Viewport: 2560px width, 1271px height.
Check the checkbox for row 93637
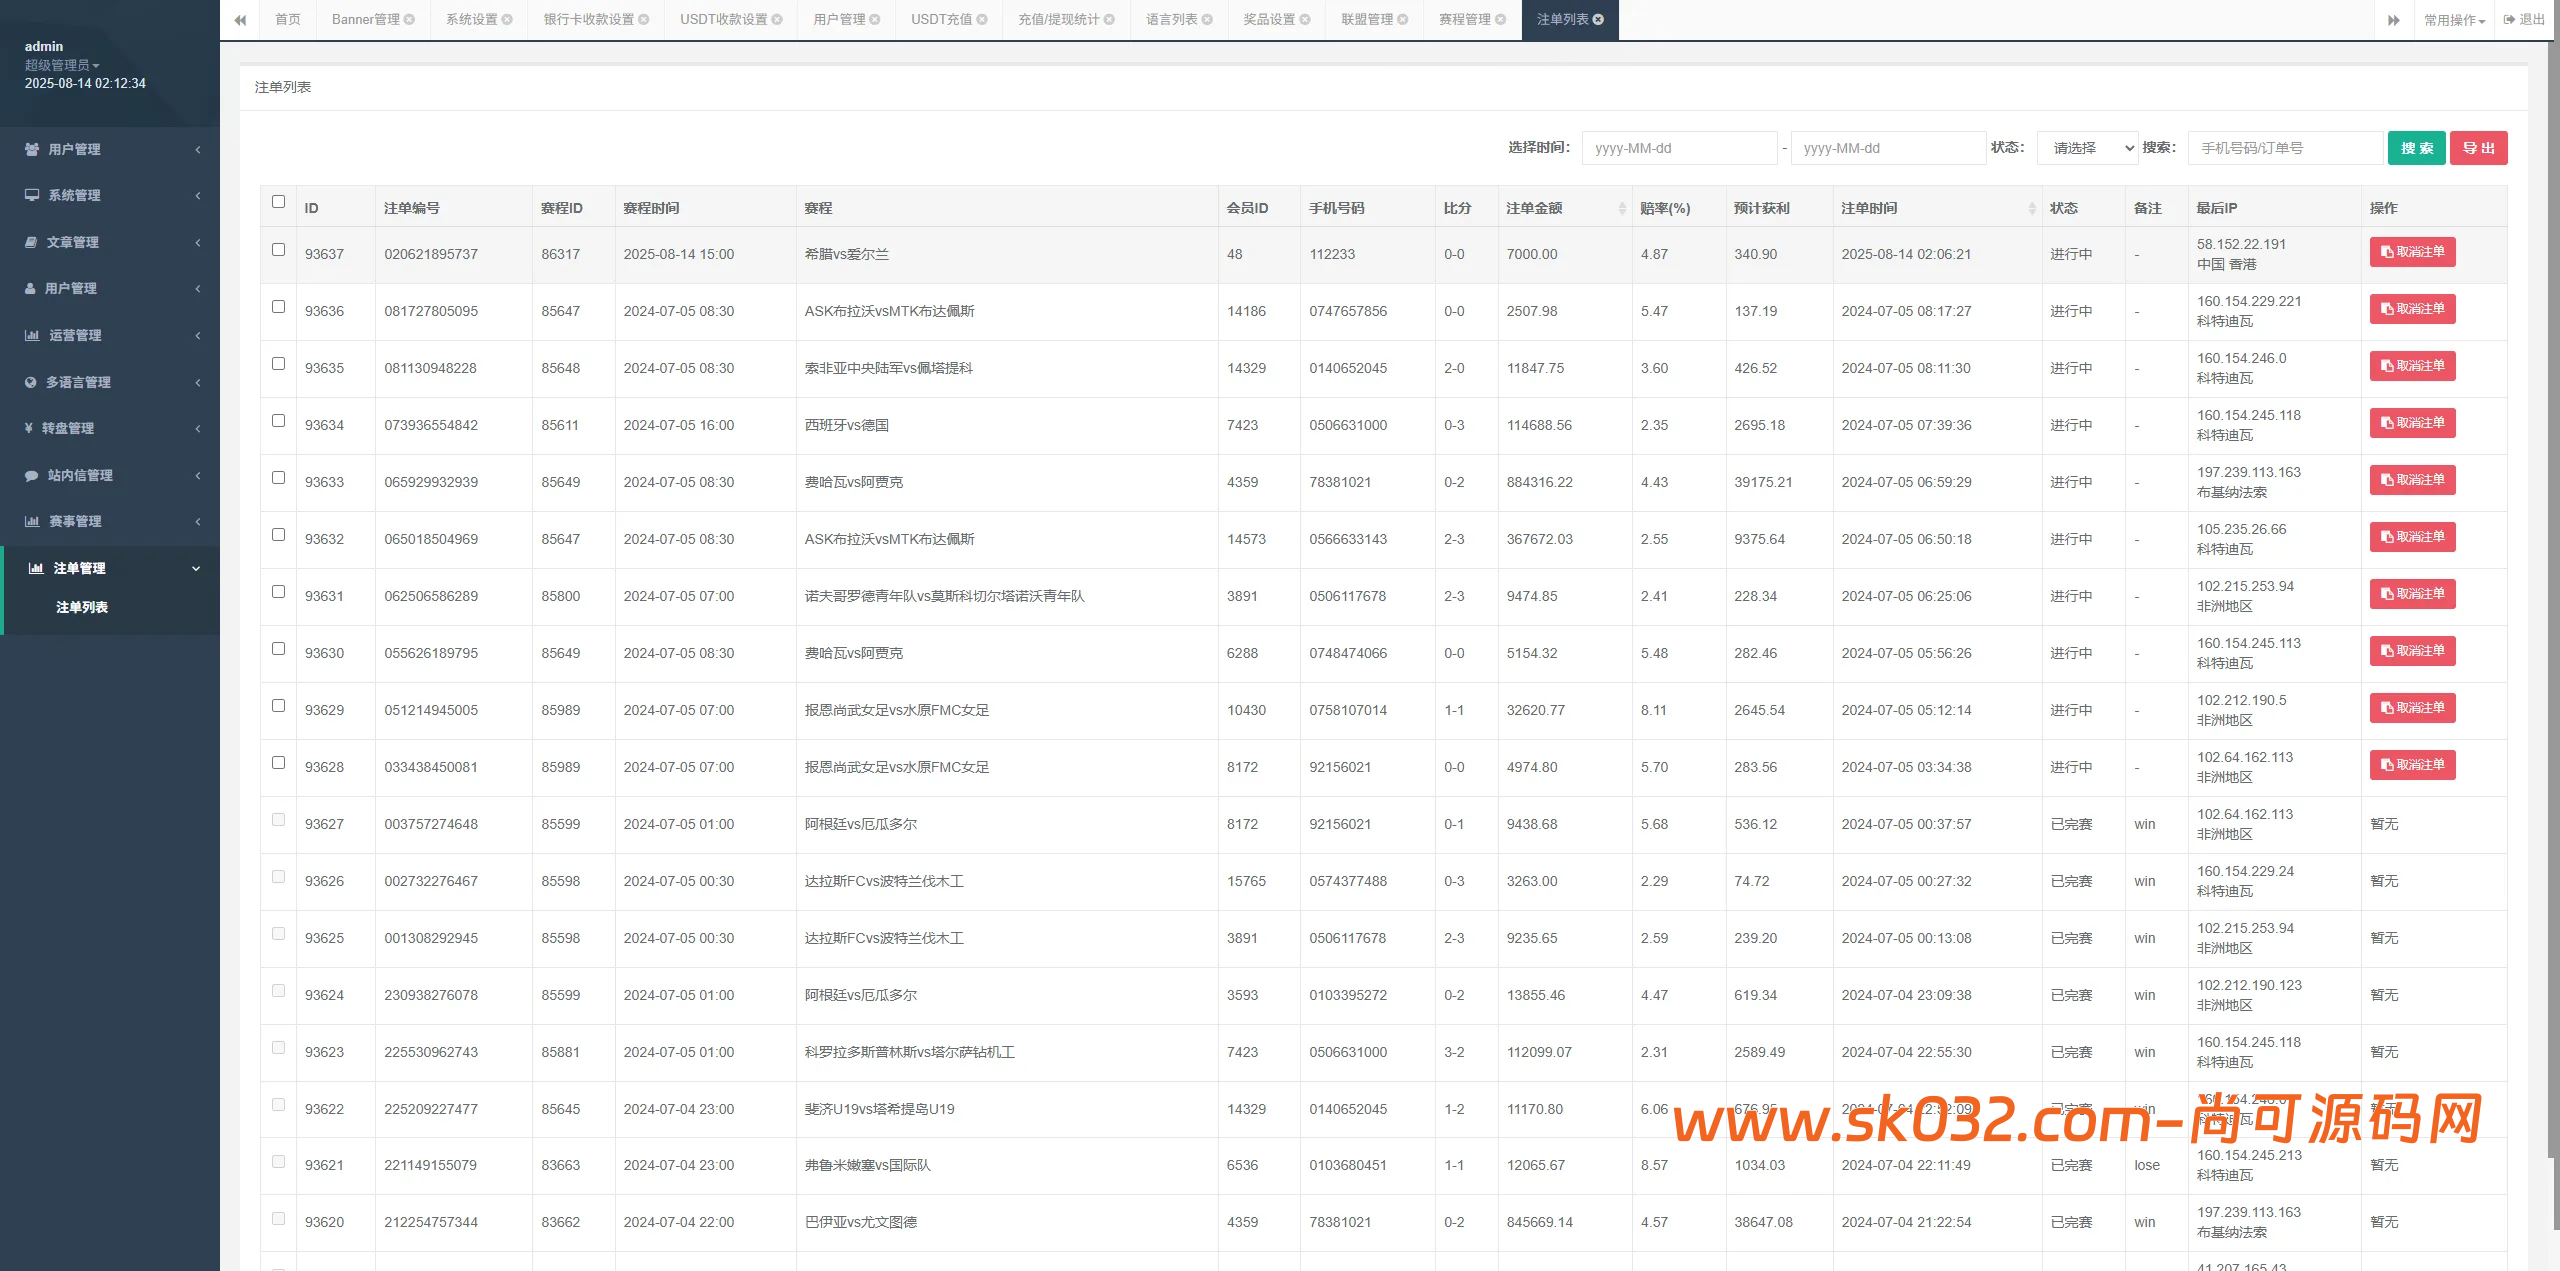(278, 250)
